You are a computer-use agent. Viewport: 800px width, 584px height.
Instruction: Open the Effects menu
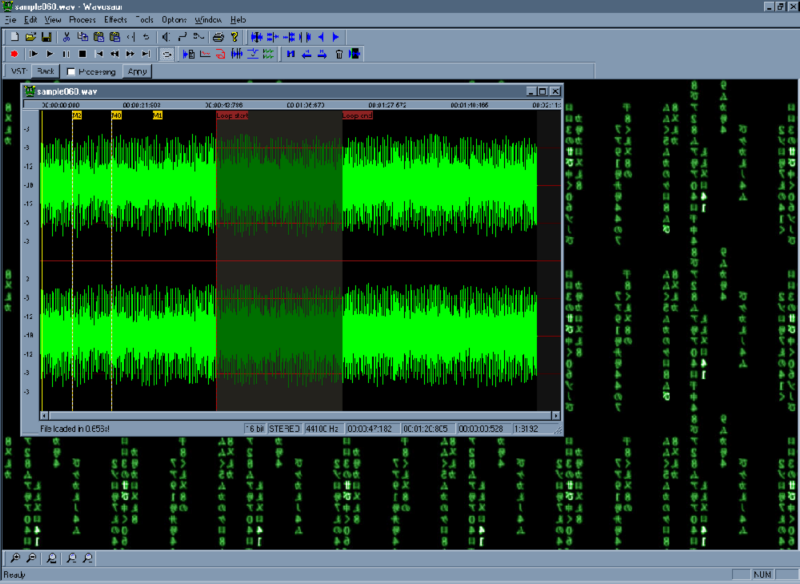tap(115, 18)
